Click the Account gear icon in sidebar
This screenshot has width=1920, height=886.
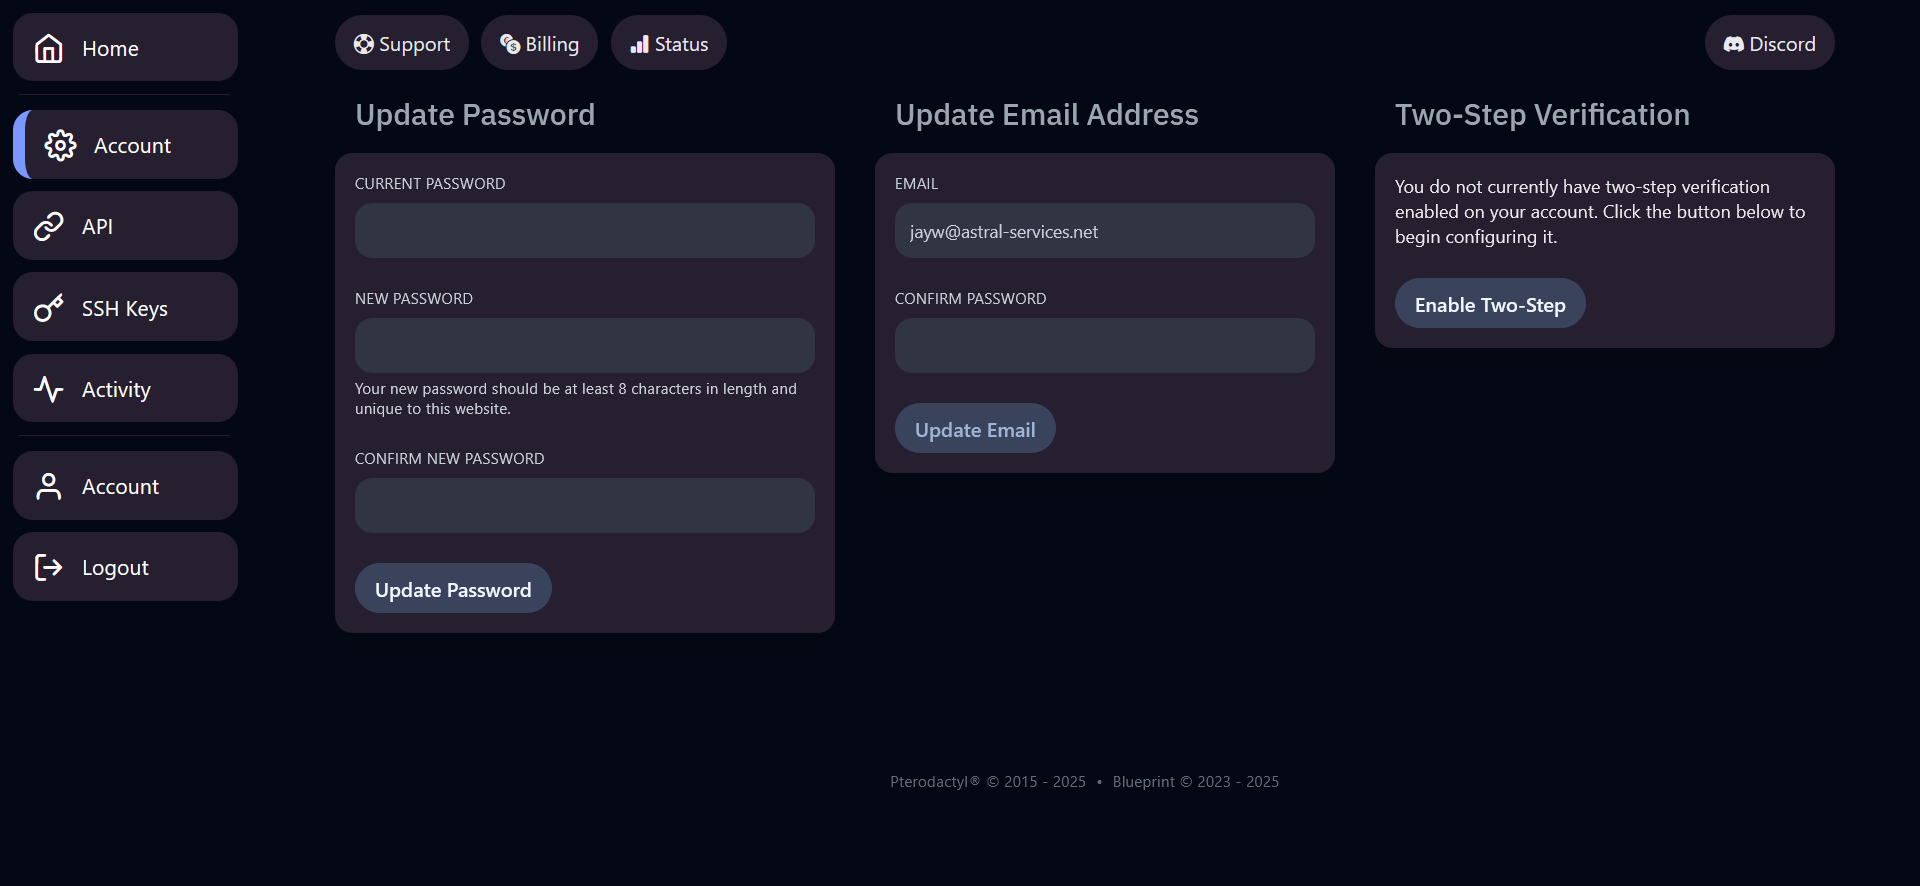tap(60, 146)
